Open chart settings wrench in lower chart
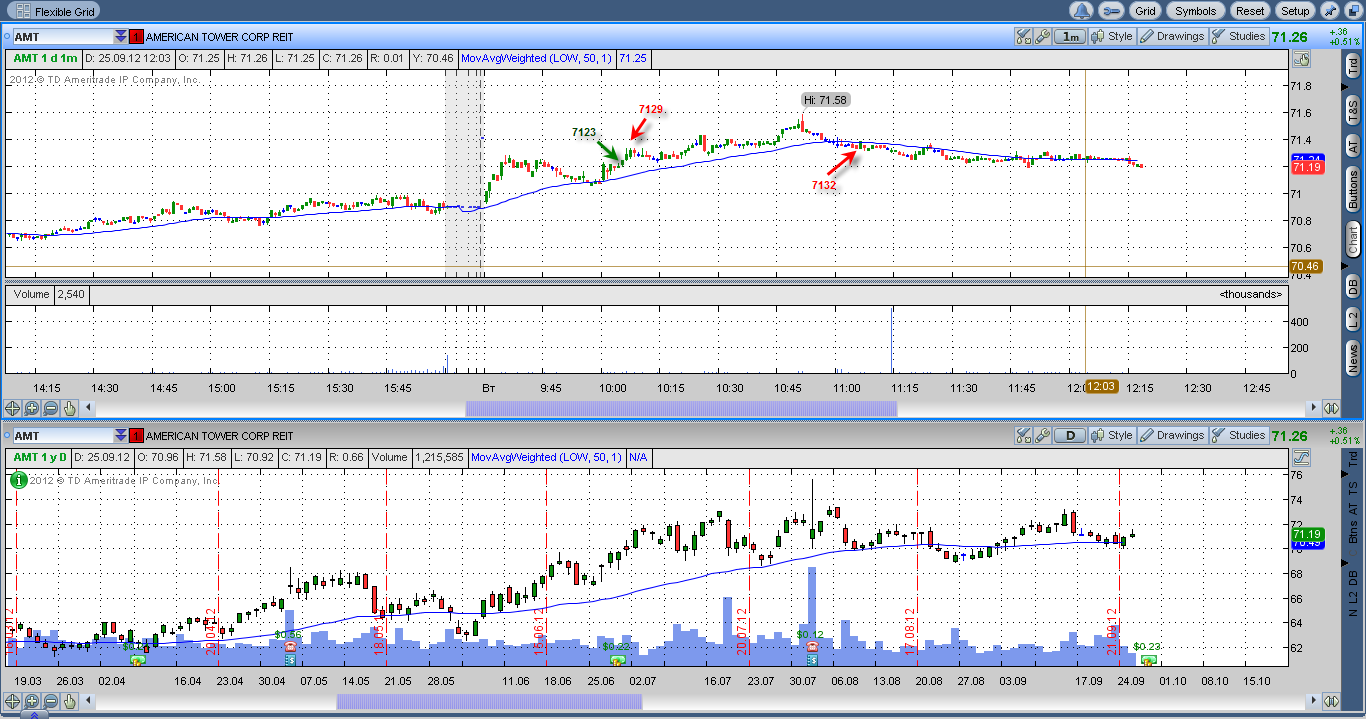Viewport: 1366px width, 719px height. [1042, 436]
